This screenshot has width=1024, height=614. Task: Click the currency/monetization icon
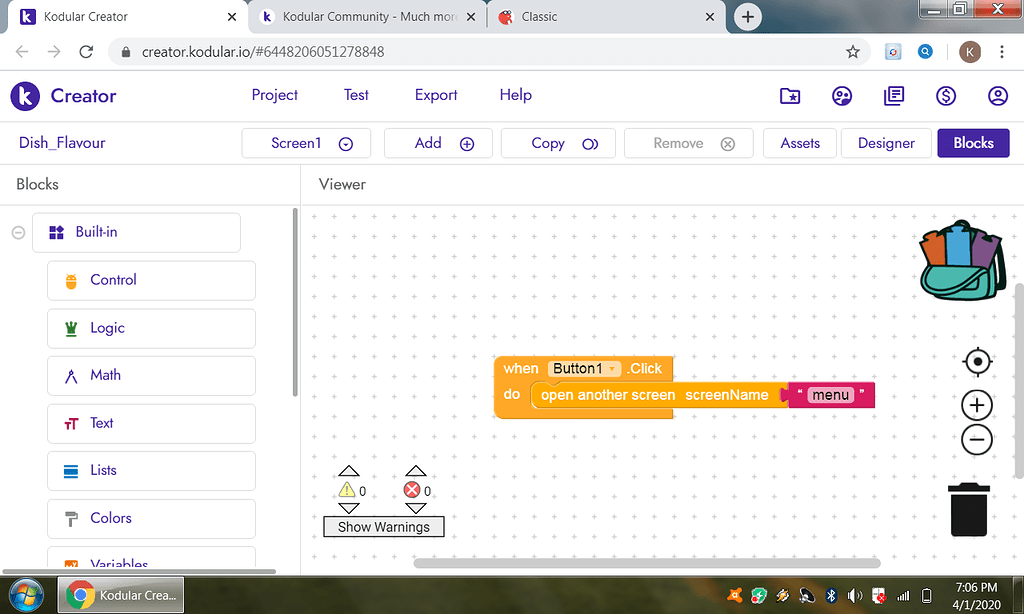pos(945,96)
